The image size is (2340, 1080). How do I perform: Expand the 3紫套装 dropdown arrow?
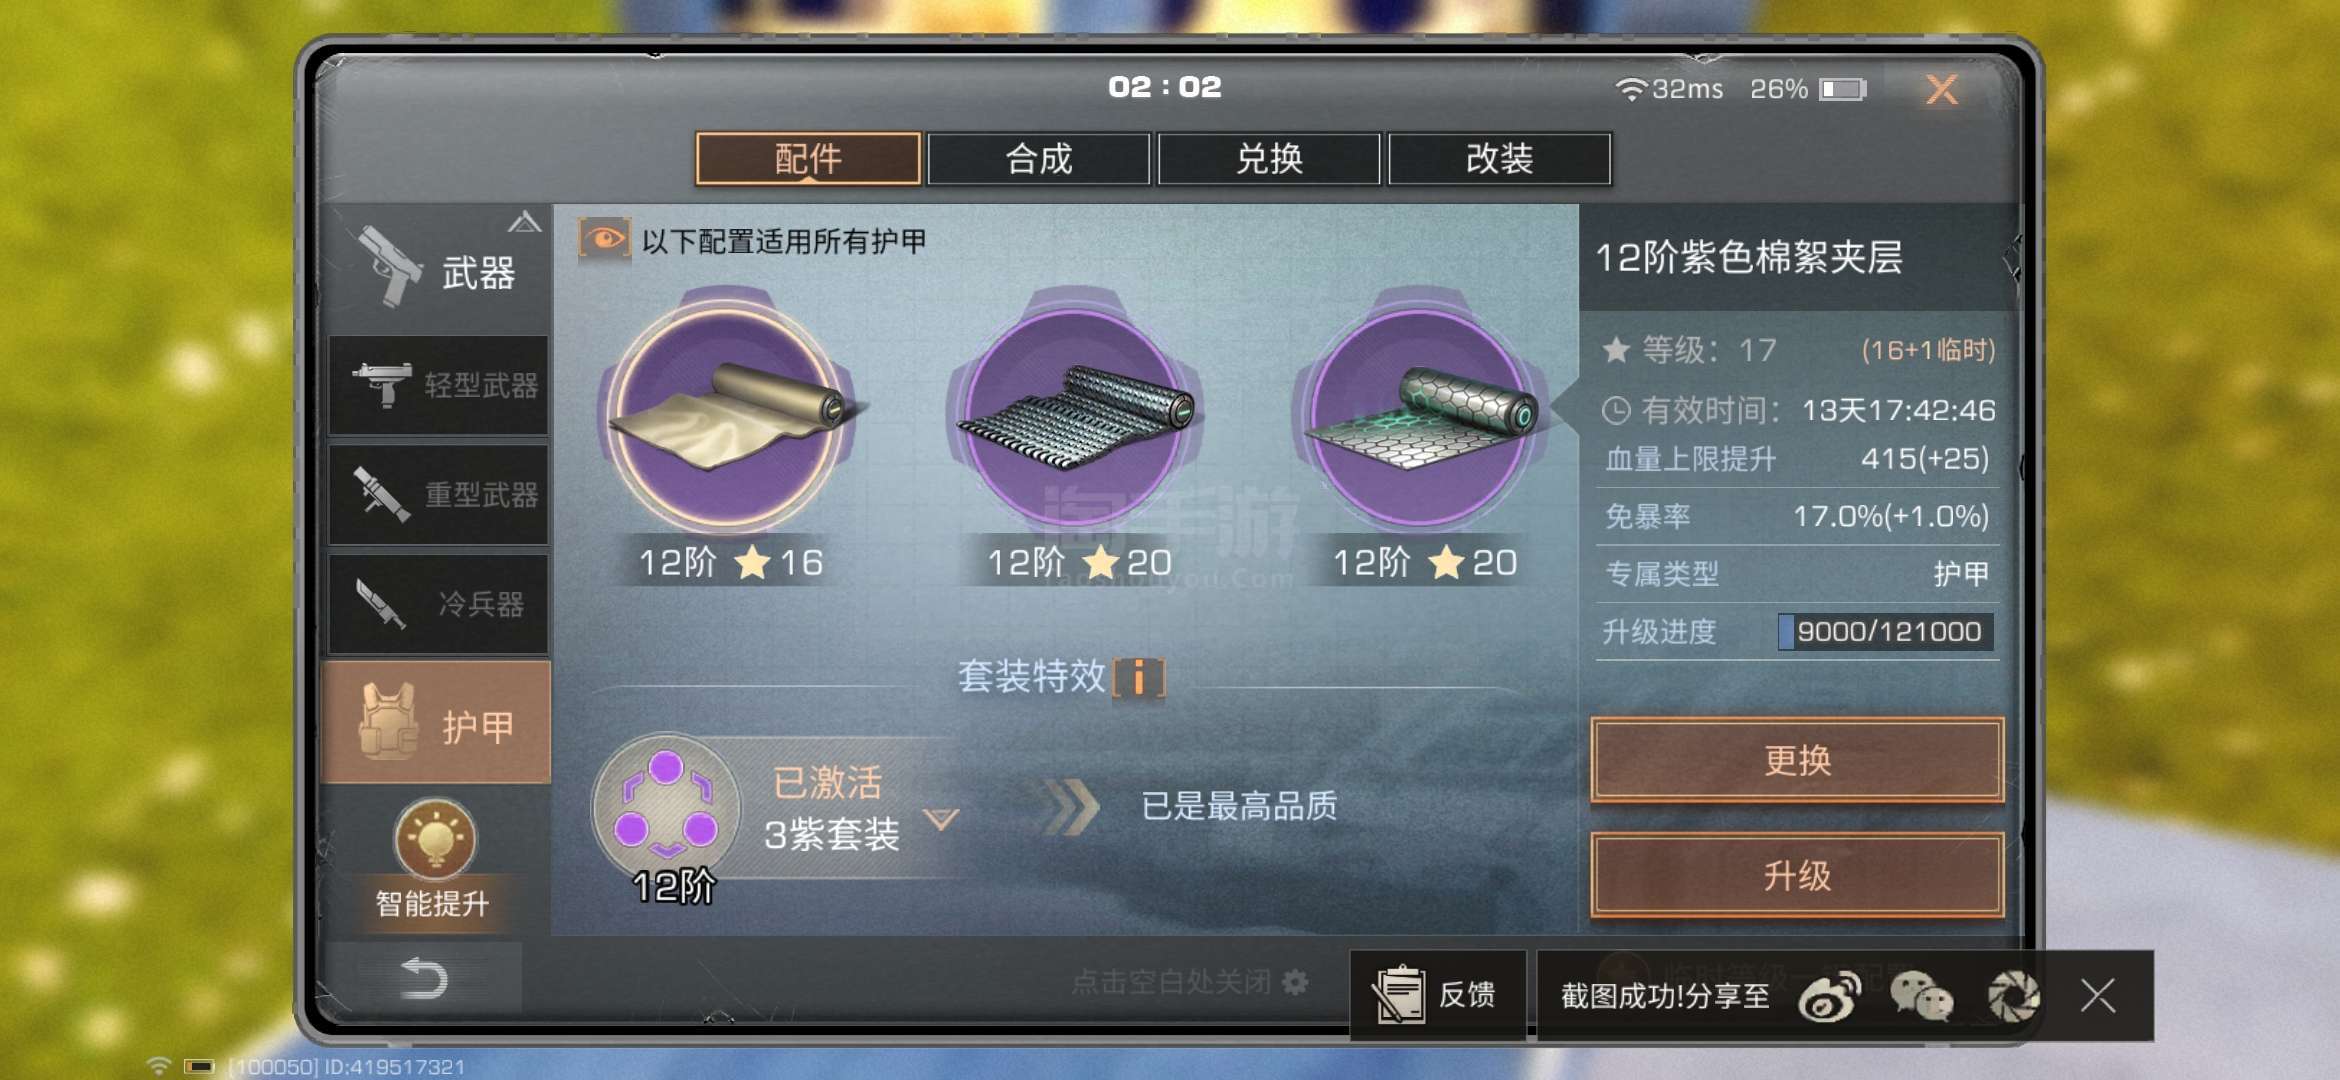[x=940, y=819]
